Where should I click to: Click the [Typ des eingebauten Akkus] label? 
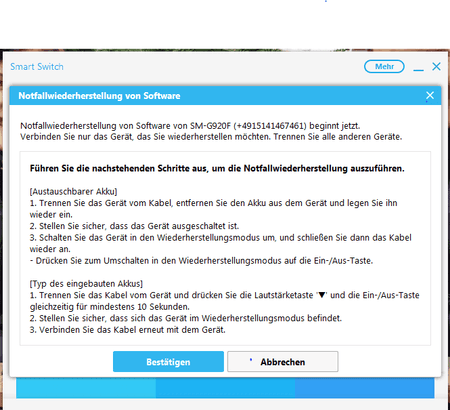point(86,284)
